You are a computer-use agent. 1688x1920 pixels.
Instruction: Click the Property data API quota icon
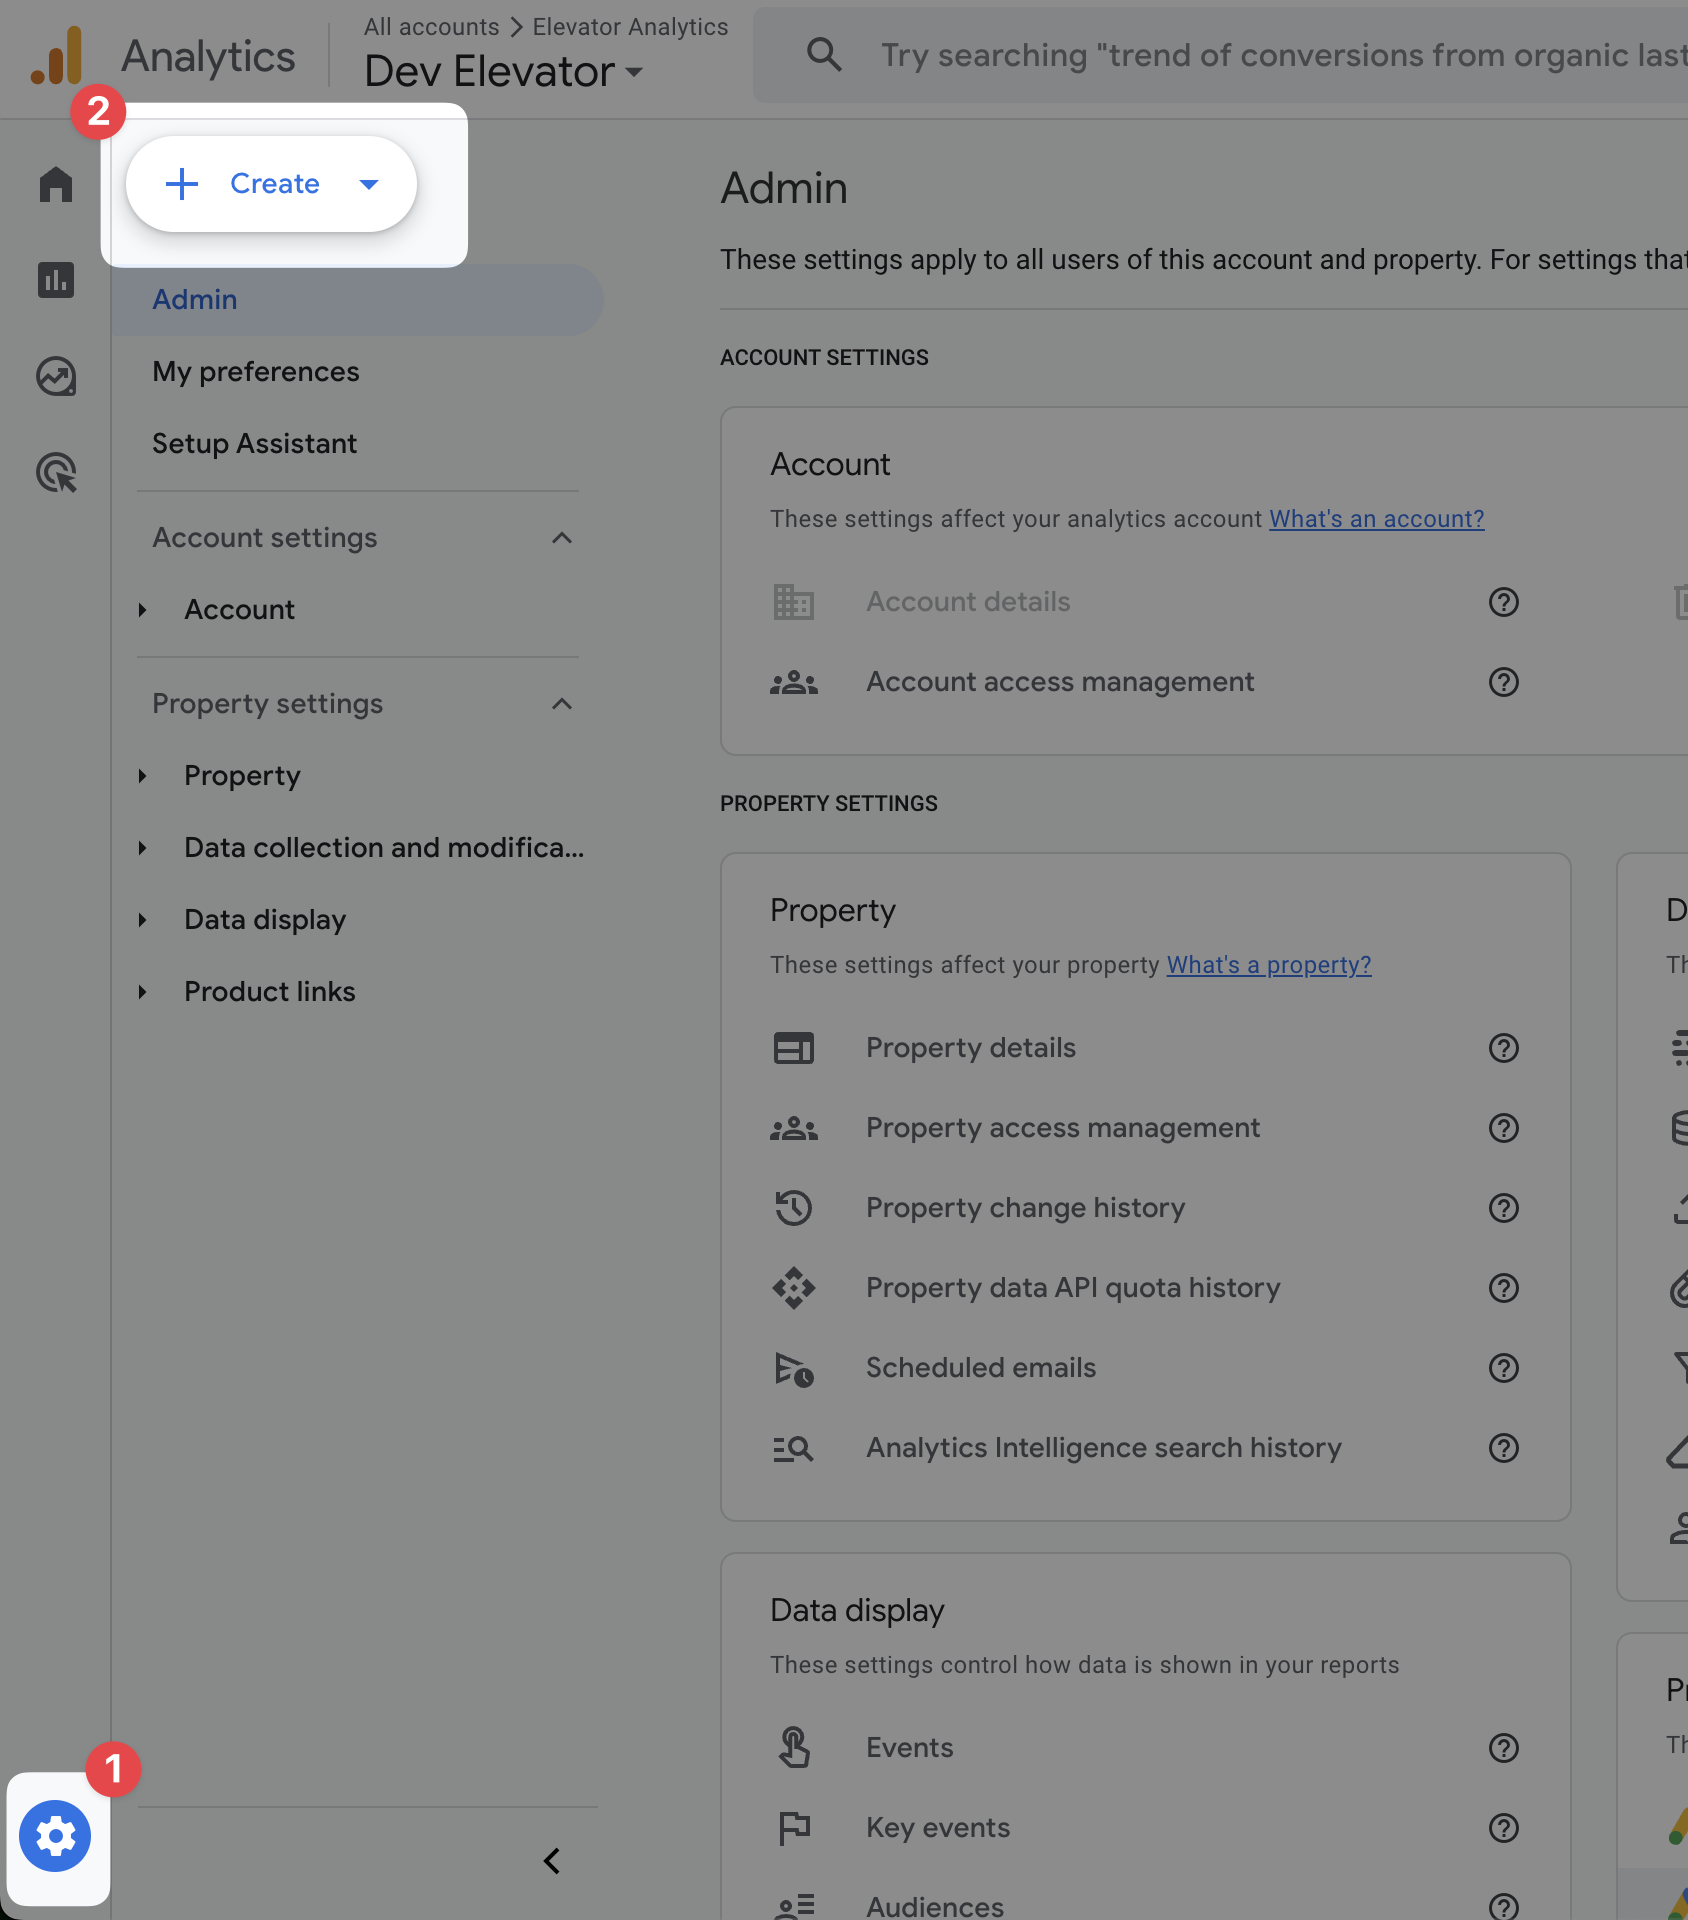click(794, 1288)
